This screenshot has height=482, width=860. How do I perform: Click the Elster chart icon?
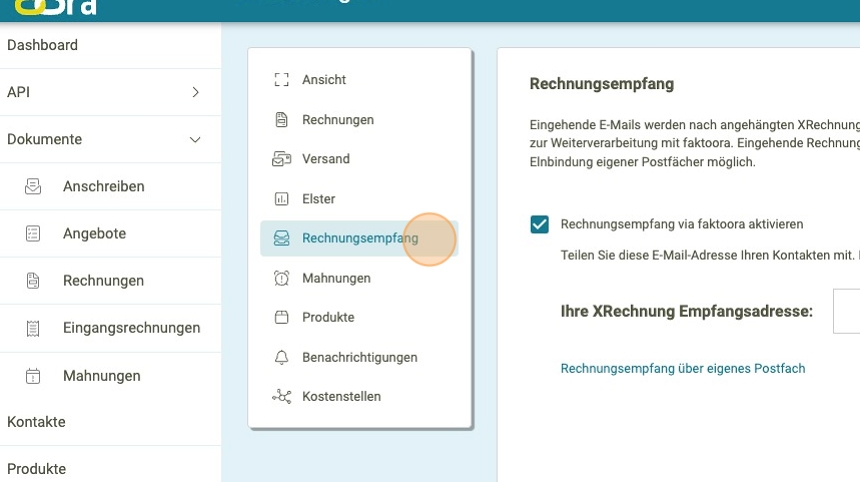click(281, 199)
